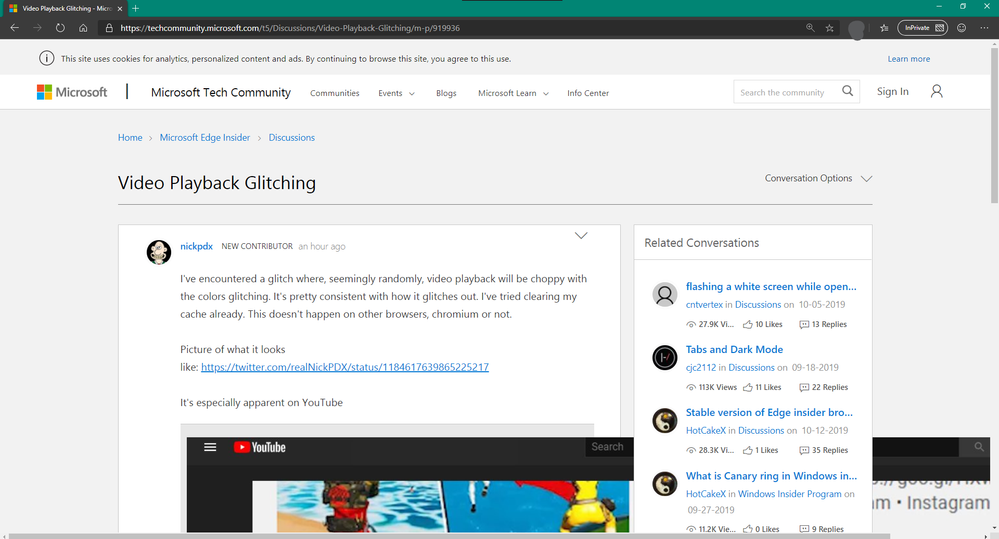Image resolution: width=999 pixels, height=539 pixels.
Task: Expand Microsoft Learn dropdown
Action: coord(513,93)
